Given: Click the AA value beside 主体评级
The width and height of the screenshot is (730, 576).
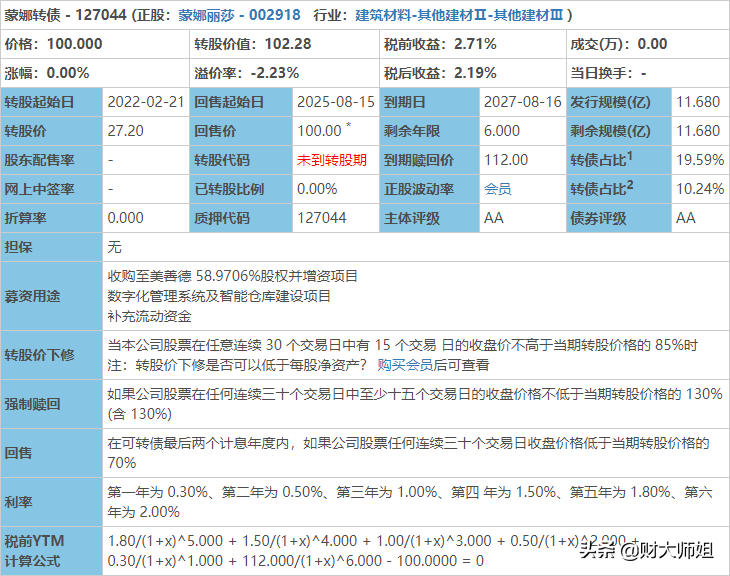Looking at the screenshot, I should pos(494,218).
